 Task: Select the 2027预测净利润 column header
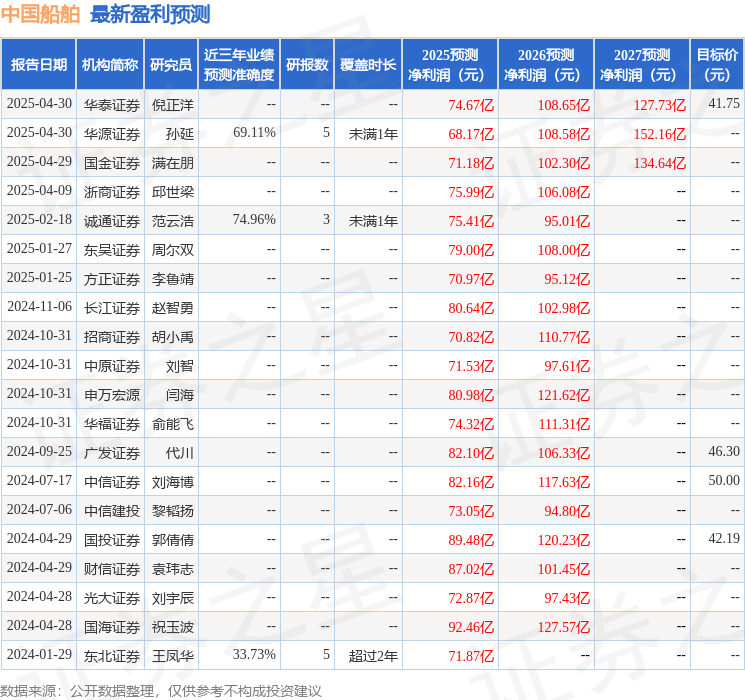coord(641,64)
